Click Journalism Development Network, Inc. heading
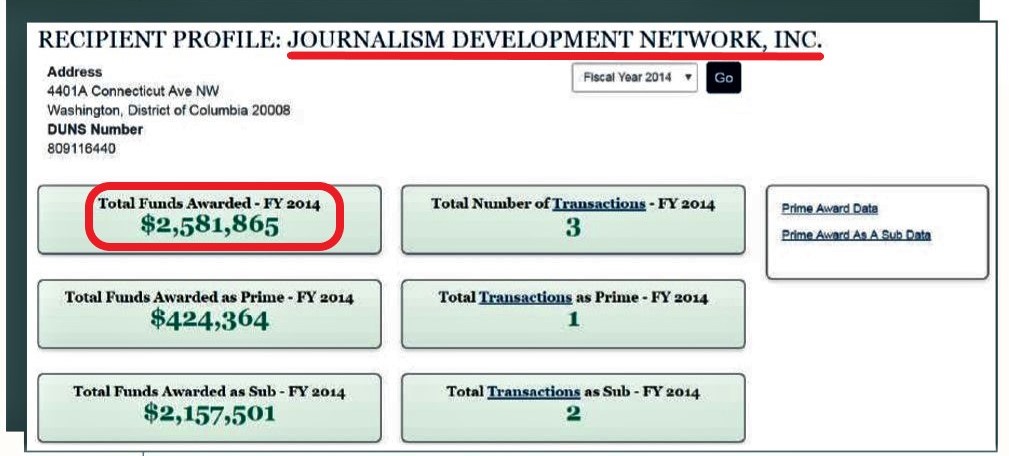 pyautogui.click(x=554, y=41)
